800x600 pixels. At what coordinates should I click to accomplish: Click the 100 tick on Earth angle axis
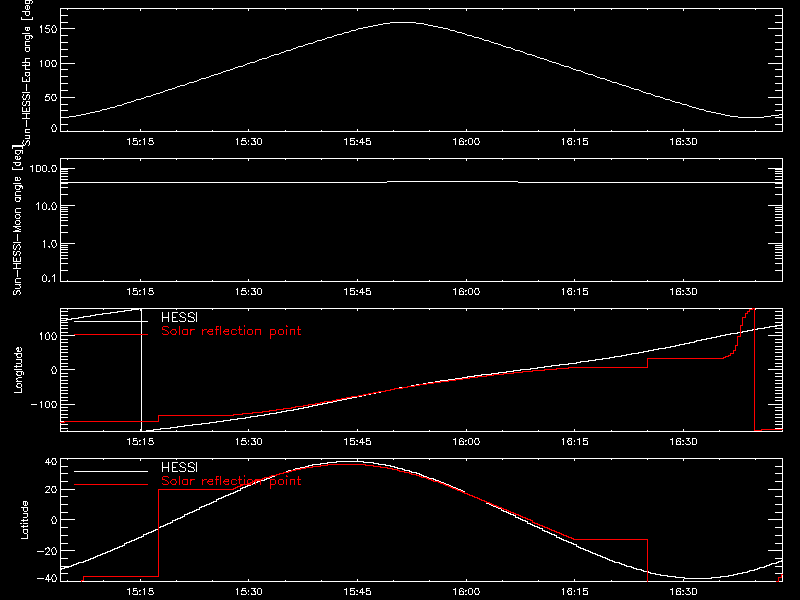click(x=48, y=63)
